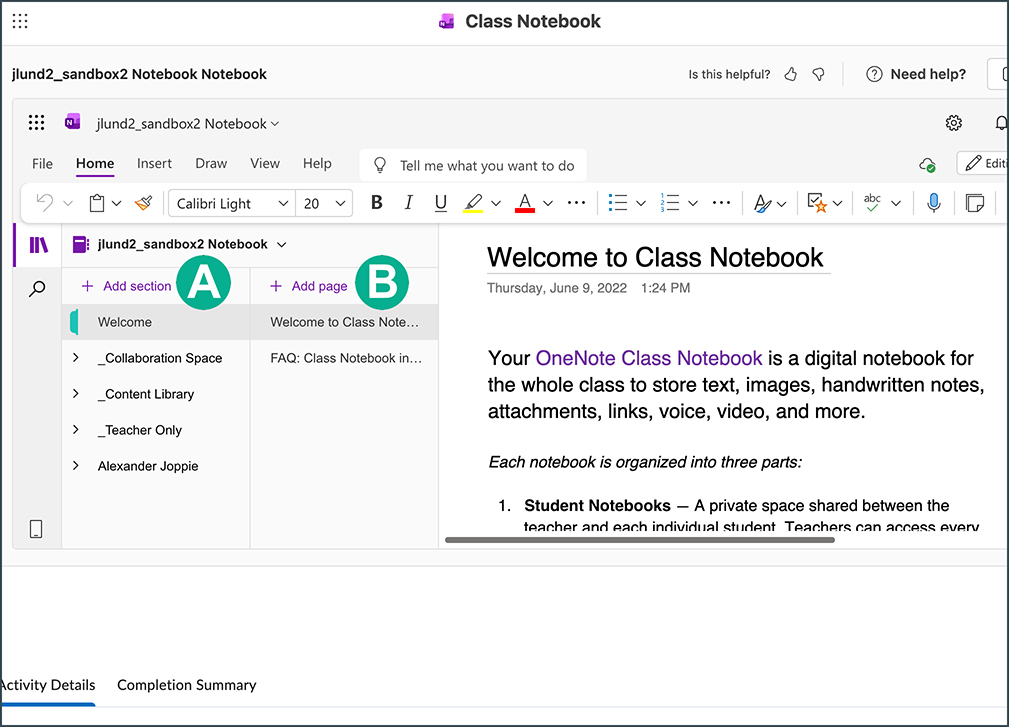Click Add page
The width and height of the screenshot is (1009, 727).
(309, 286)
